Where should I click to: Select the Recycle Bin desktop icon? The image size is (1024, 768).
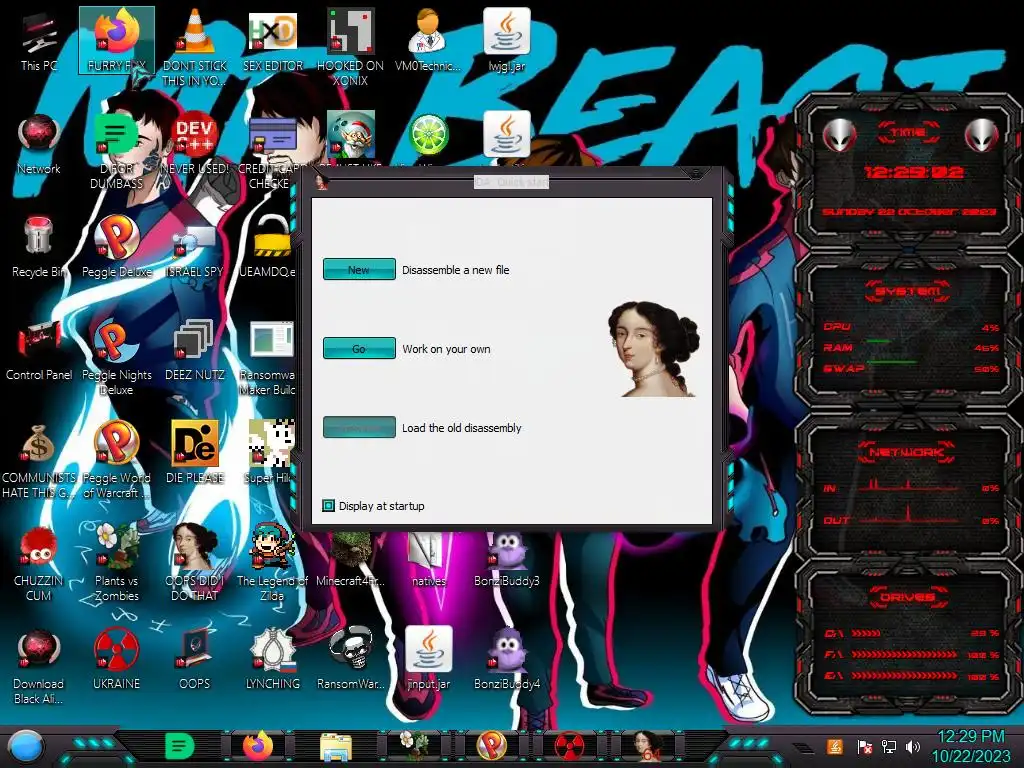coord(39,247)
